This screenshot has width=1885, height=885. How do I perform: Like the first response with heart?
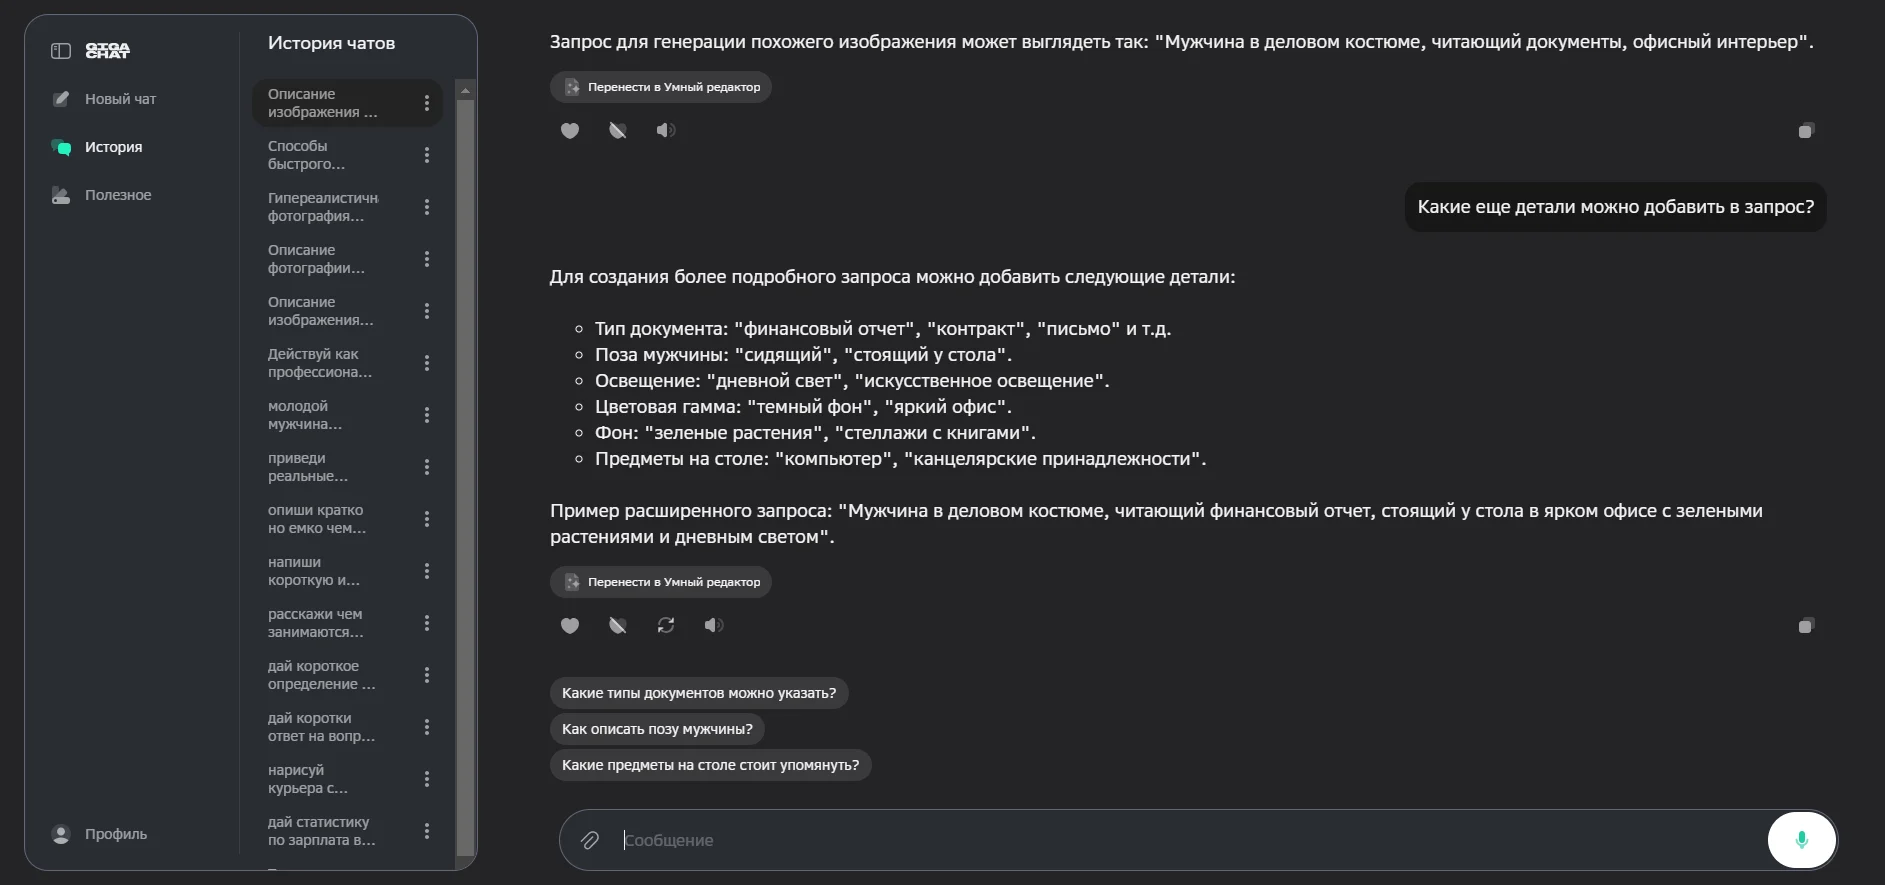[570, 130]
